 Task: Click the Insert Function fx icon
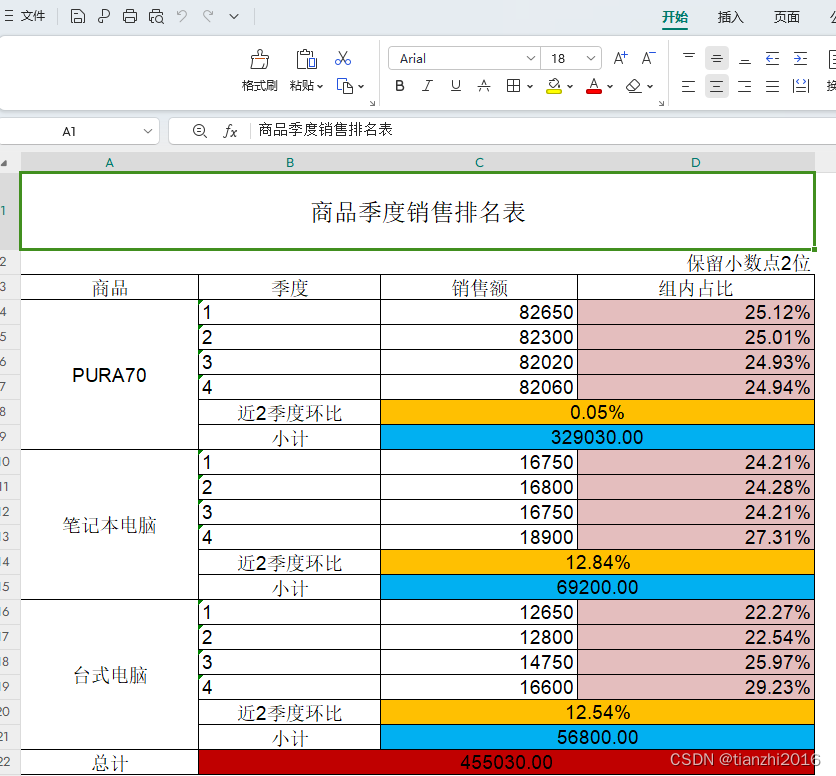(230, 130)
